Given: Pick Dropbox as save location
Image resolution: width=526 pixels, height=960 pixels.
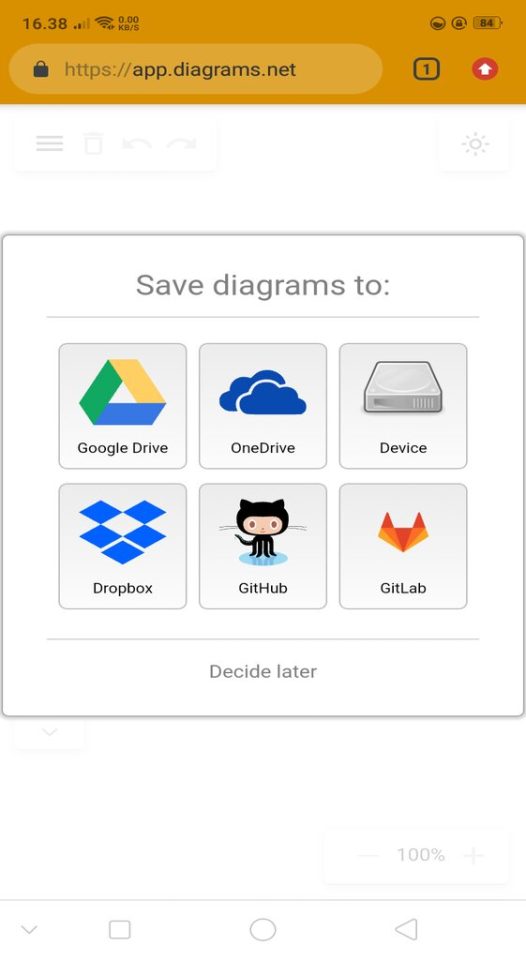Looking at the screenshot, I should coord(122,546).
